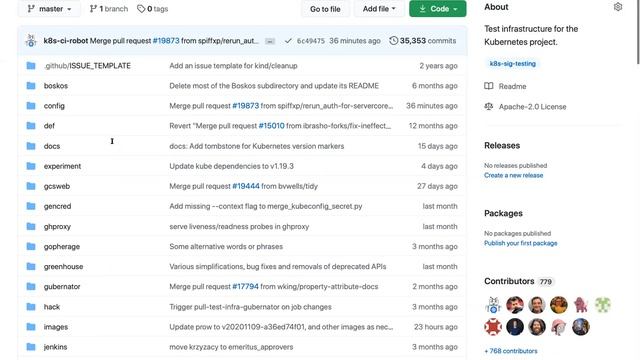Click the experiment folder icon
Viewport: 640px width, 360px height.
[31, 166]
